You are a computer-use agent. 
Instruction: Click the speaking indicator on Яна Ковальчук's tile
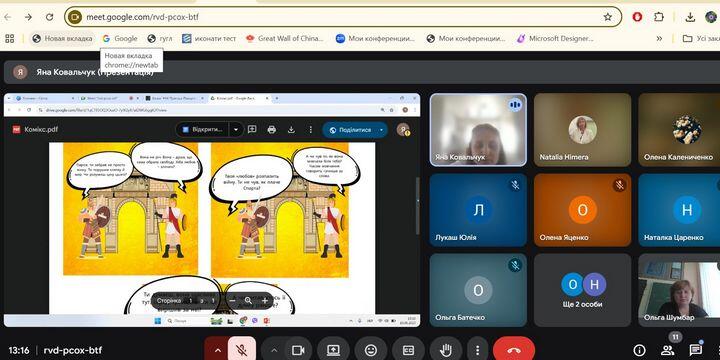(515, 105)
